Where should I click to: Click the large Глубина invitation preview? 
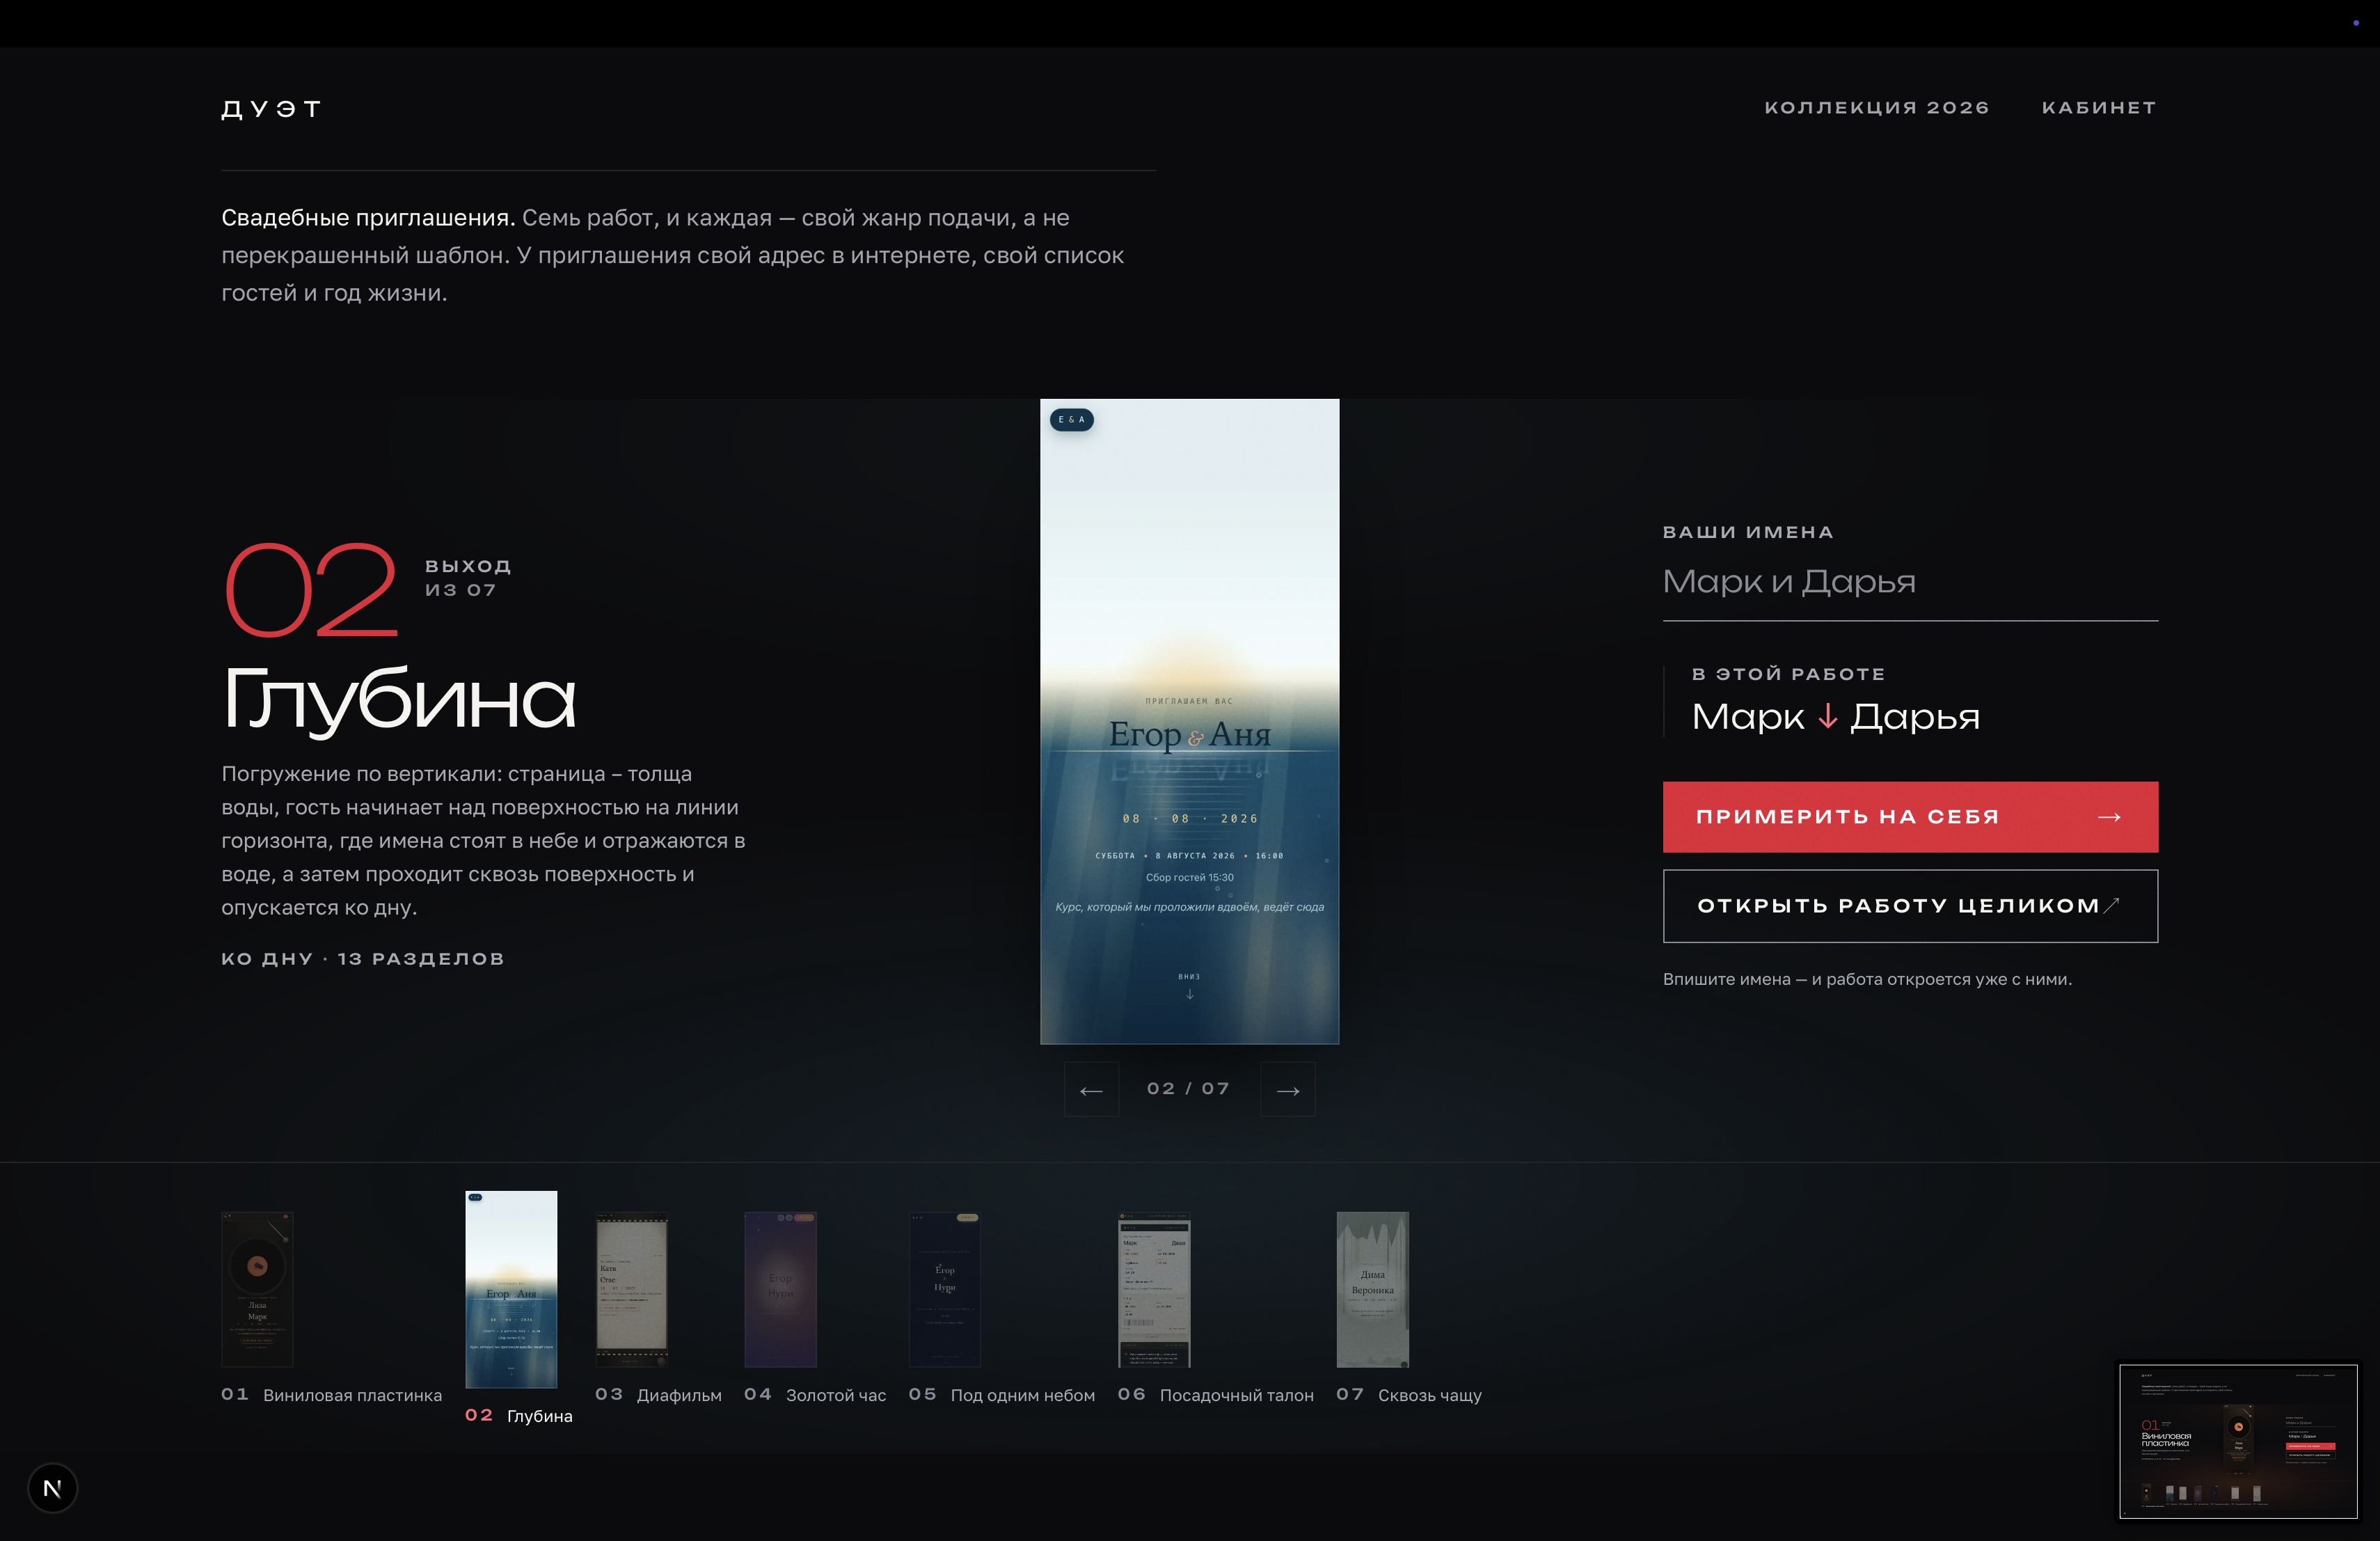coord(1189,721)
